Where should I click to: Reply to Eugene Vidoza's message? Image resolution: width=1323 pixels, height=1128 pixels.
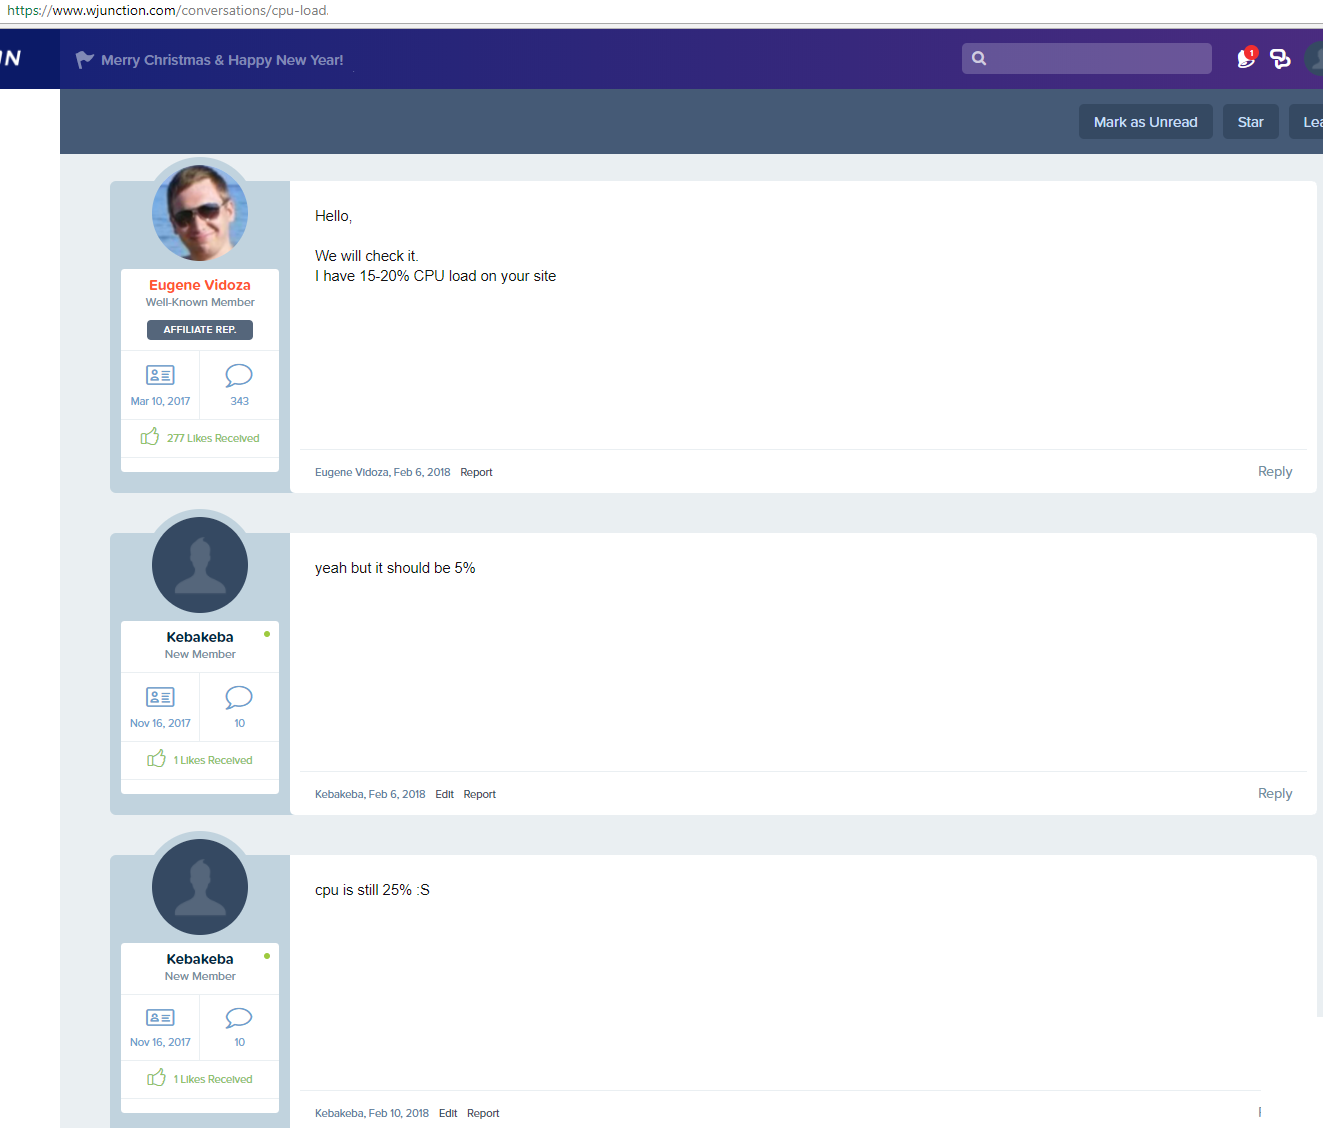pyautogui.click(x=1274, y=471)
